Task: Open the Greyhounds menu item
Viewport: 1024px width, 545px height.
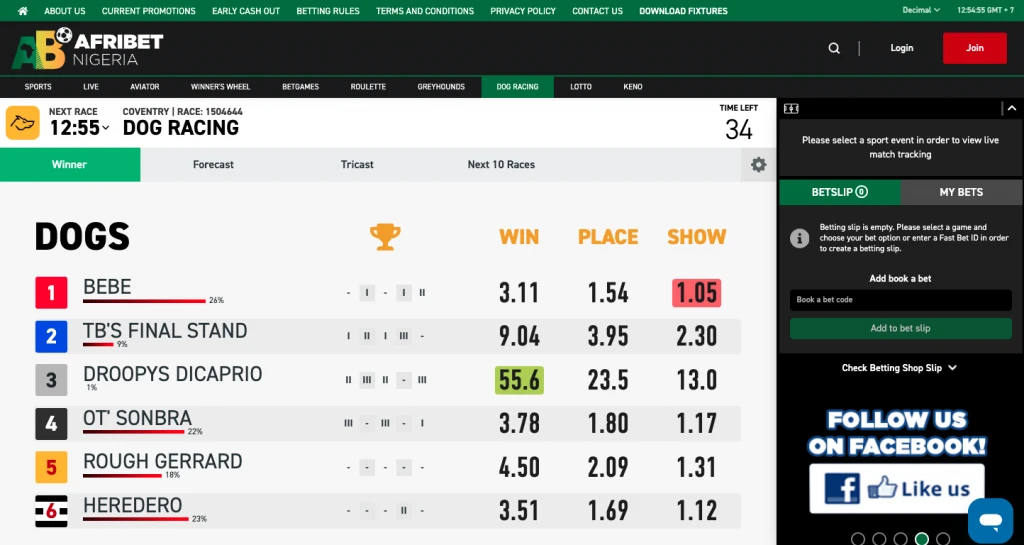Action: point(441,87)
